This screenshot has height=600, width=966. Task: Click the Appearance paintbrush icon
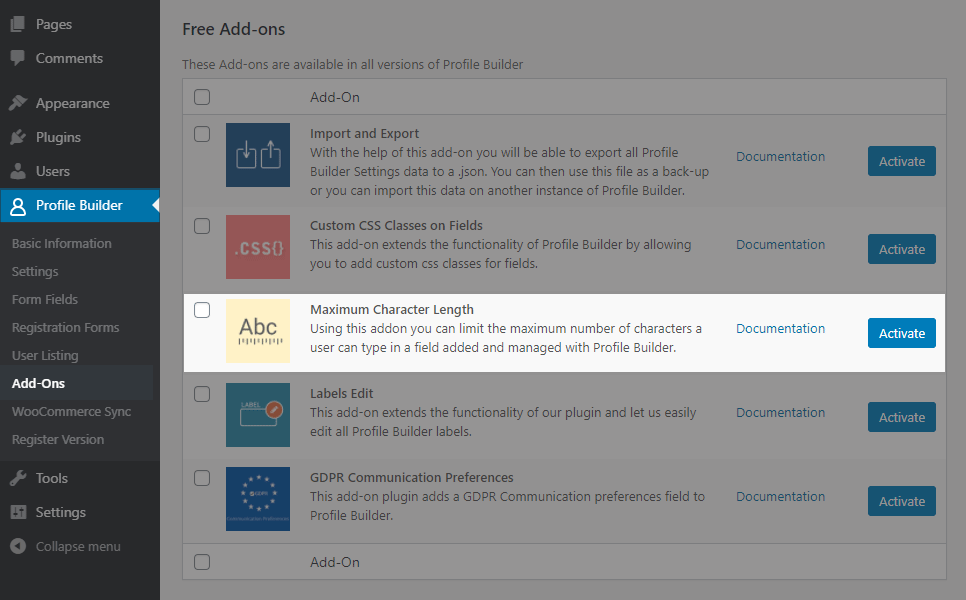tap(18, 103)
